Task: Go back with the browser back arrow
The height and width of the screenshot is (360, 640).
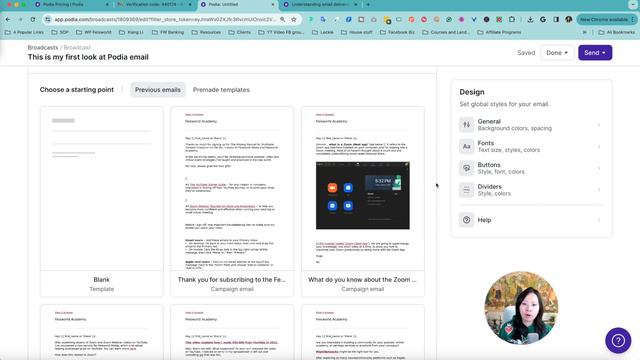Action: click(x=8, y=19)
